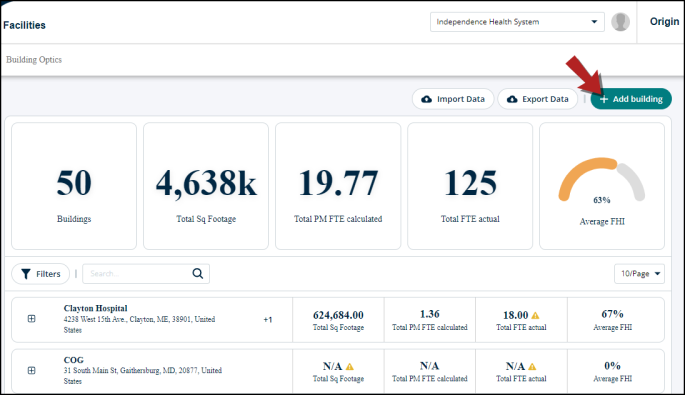The height and width of the screenshot is (395, 685).
Task: Expand the Clayton Hospital row
Action: click(x=31, y=319)
